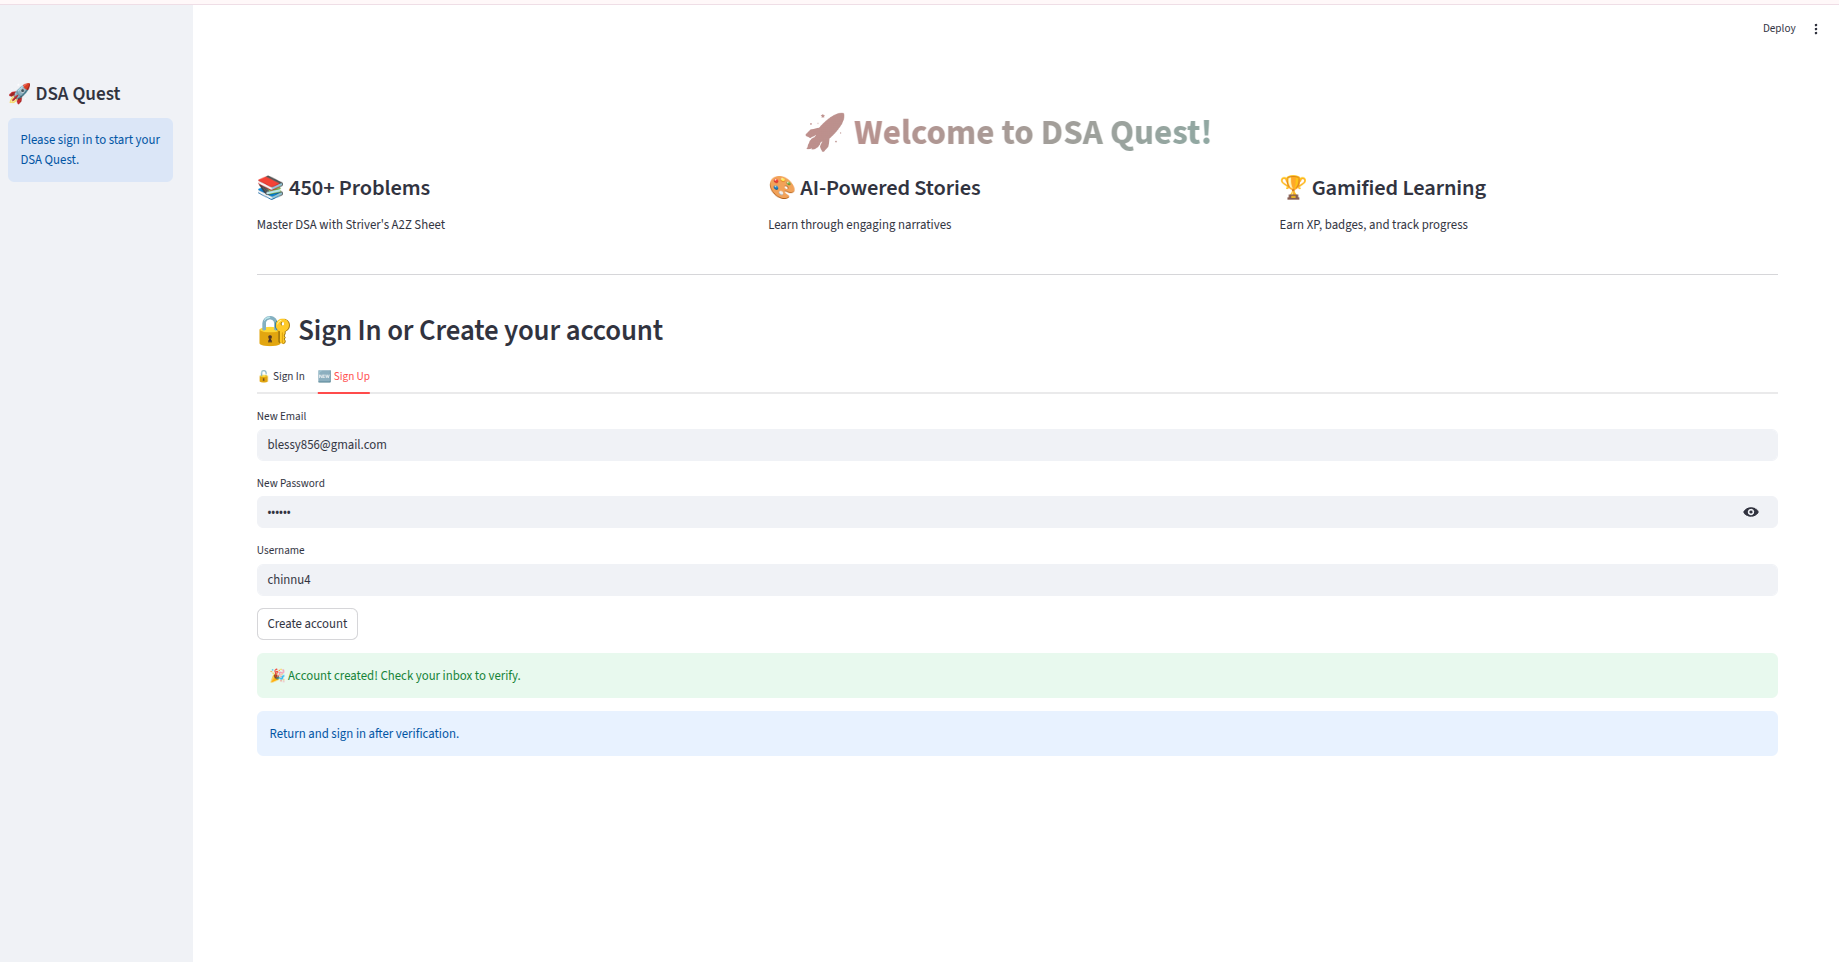Viewport: 1839px width, 962px height.
Task: Select the Sign Up tab
Action: pyautogui.click(x=344, y=376)
